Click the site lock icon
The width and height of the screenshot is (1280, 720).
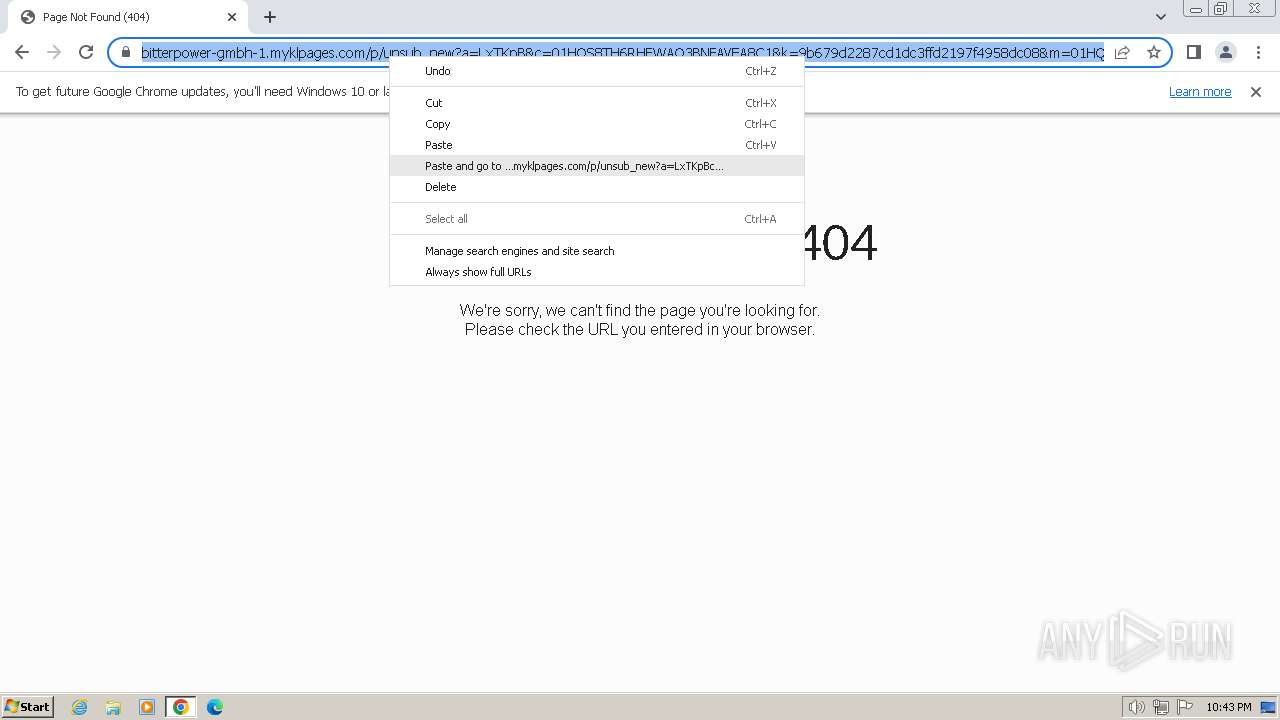126,52
